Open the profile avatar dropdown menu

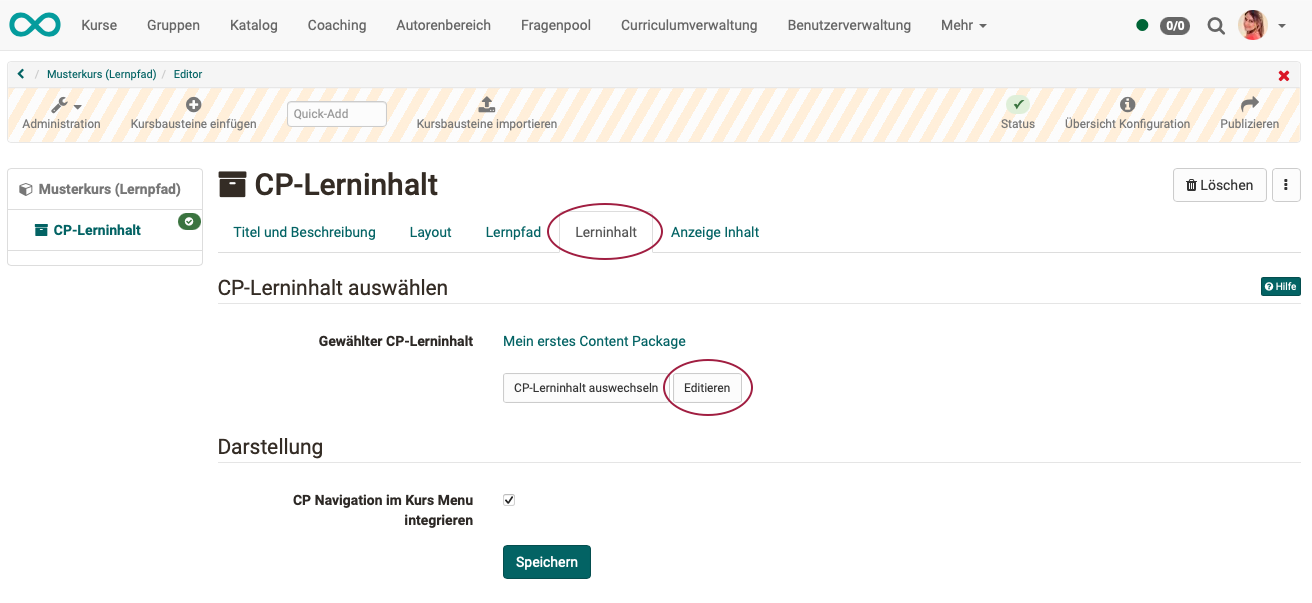[x=1252, y=25]
